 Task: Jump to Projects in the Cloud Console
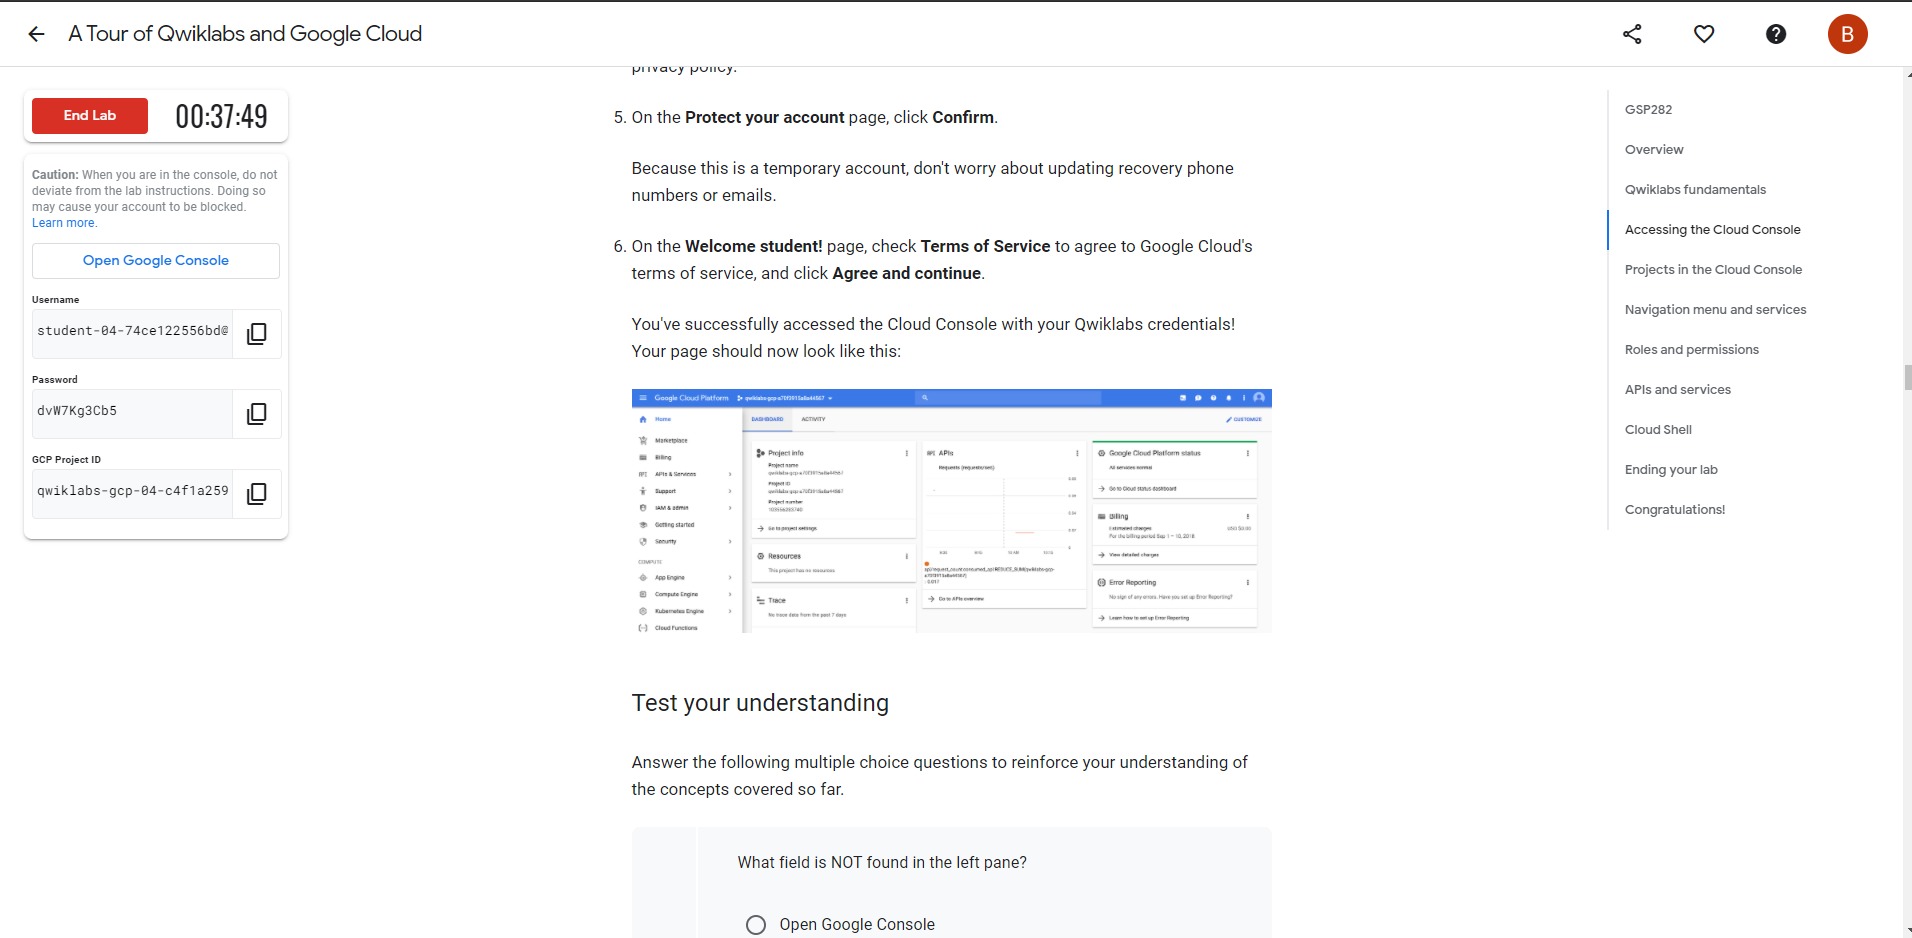pos(1713,270)
